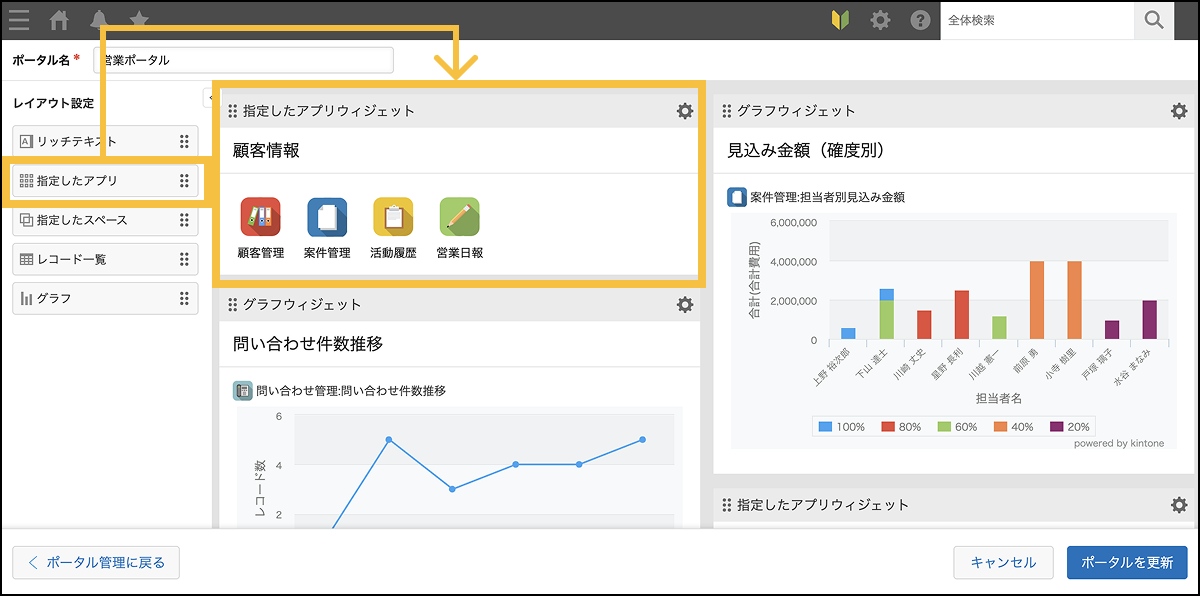Click ポータルを更新 button

coord(1127,562)
